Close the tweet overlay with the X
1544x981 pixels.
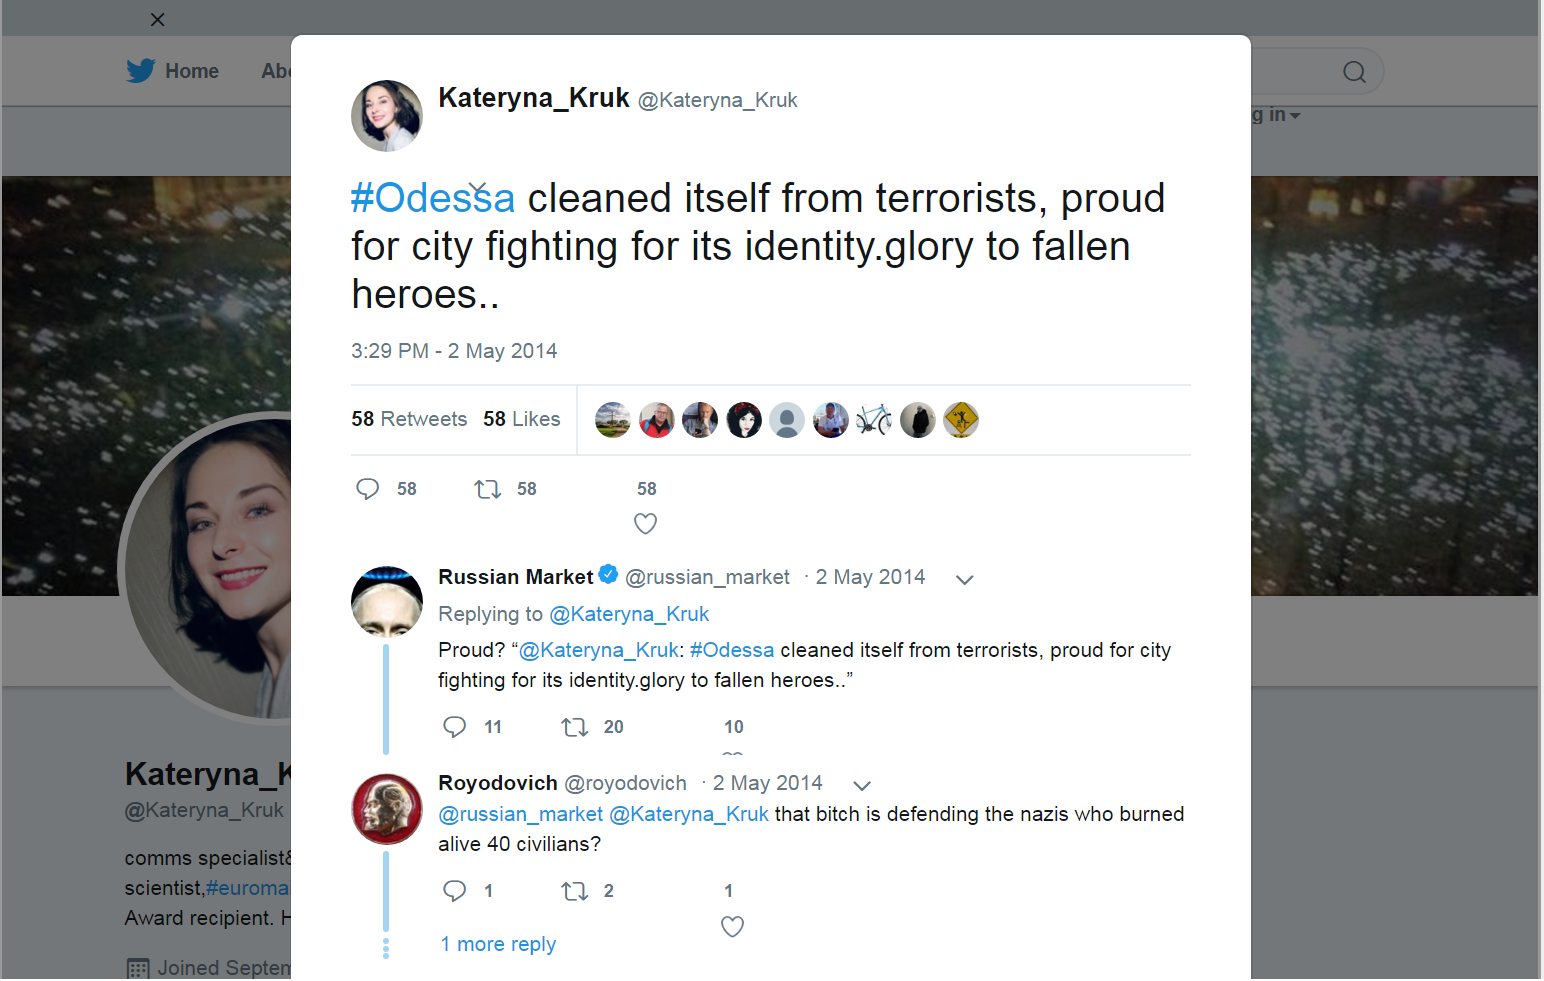[157, 19]
